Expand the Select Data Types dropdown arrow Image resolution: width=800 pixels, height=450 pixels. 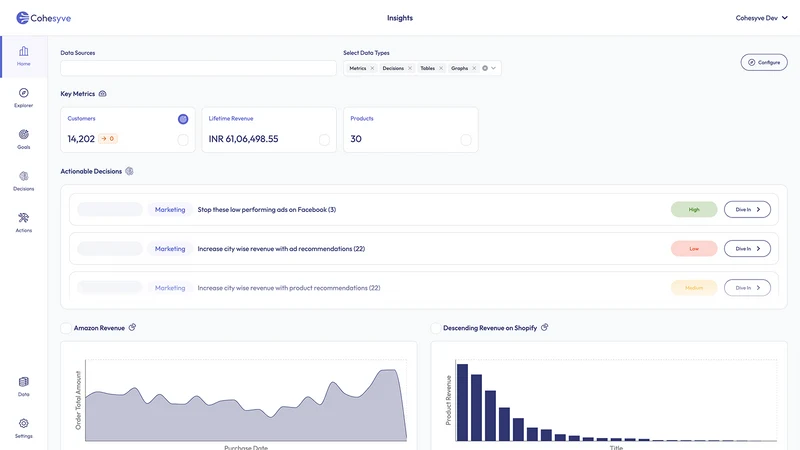pyautogui.click(x=493, y=68)
